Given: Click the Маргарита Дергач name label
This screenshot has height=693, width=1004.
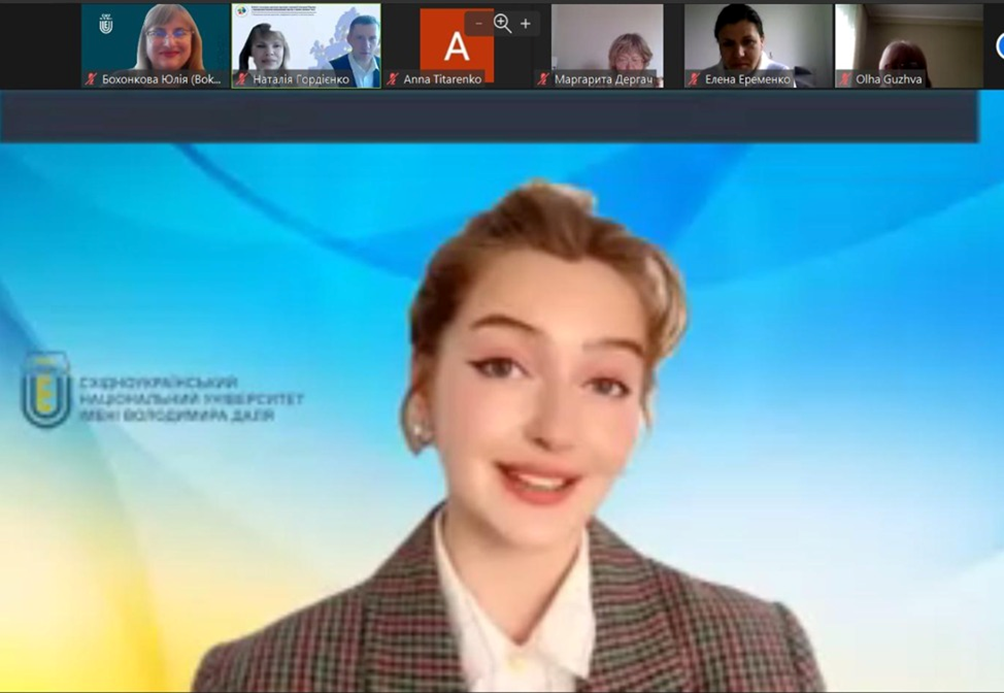Looking at the screenshot, I should pos(606,79).
